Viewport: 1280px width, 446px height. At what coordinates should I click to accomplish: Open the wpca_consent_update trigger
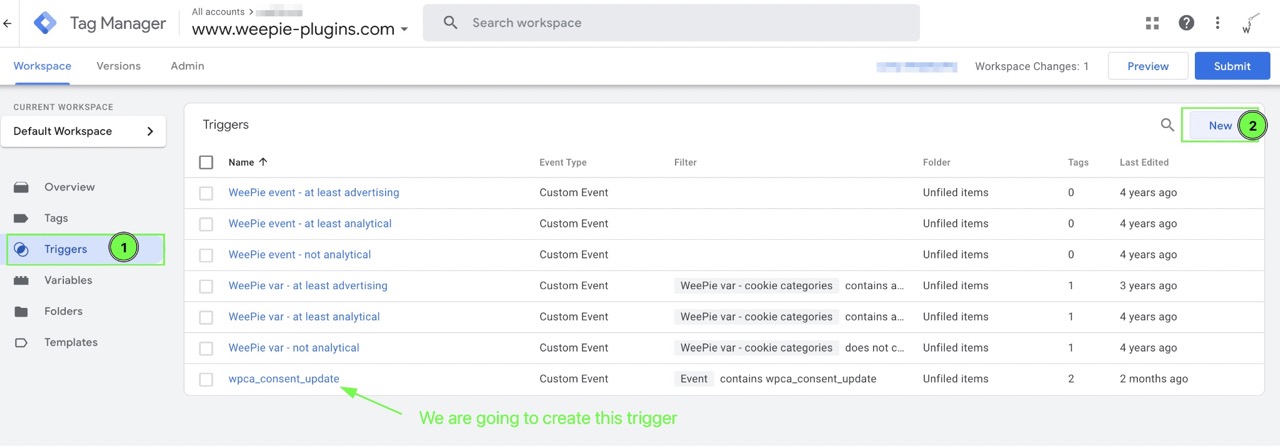(283, 378)
